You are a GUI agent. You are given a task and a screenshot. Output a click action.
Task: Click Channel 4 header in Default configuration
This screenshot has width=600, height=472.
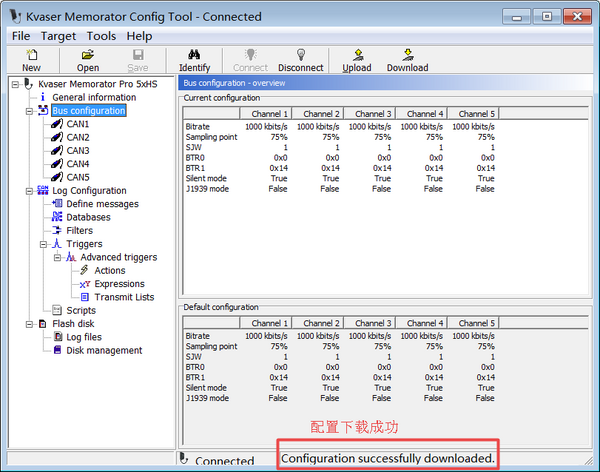[x=421, y=323]
